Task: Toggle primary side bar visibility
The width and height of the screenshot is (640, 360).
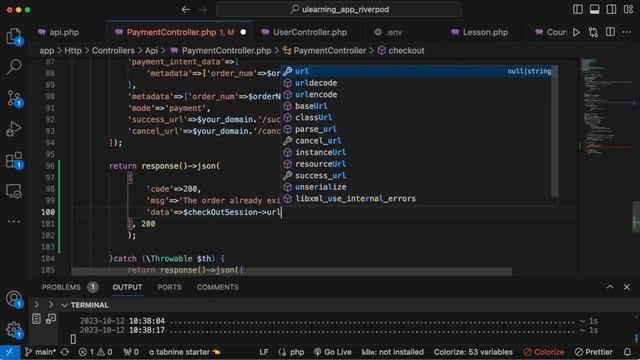Action: click(x=578, y=9)
